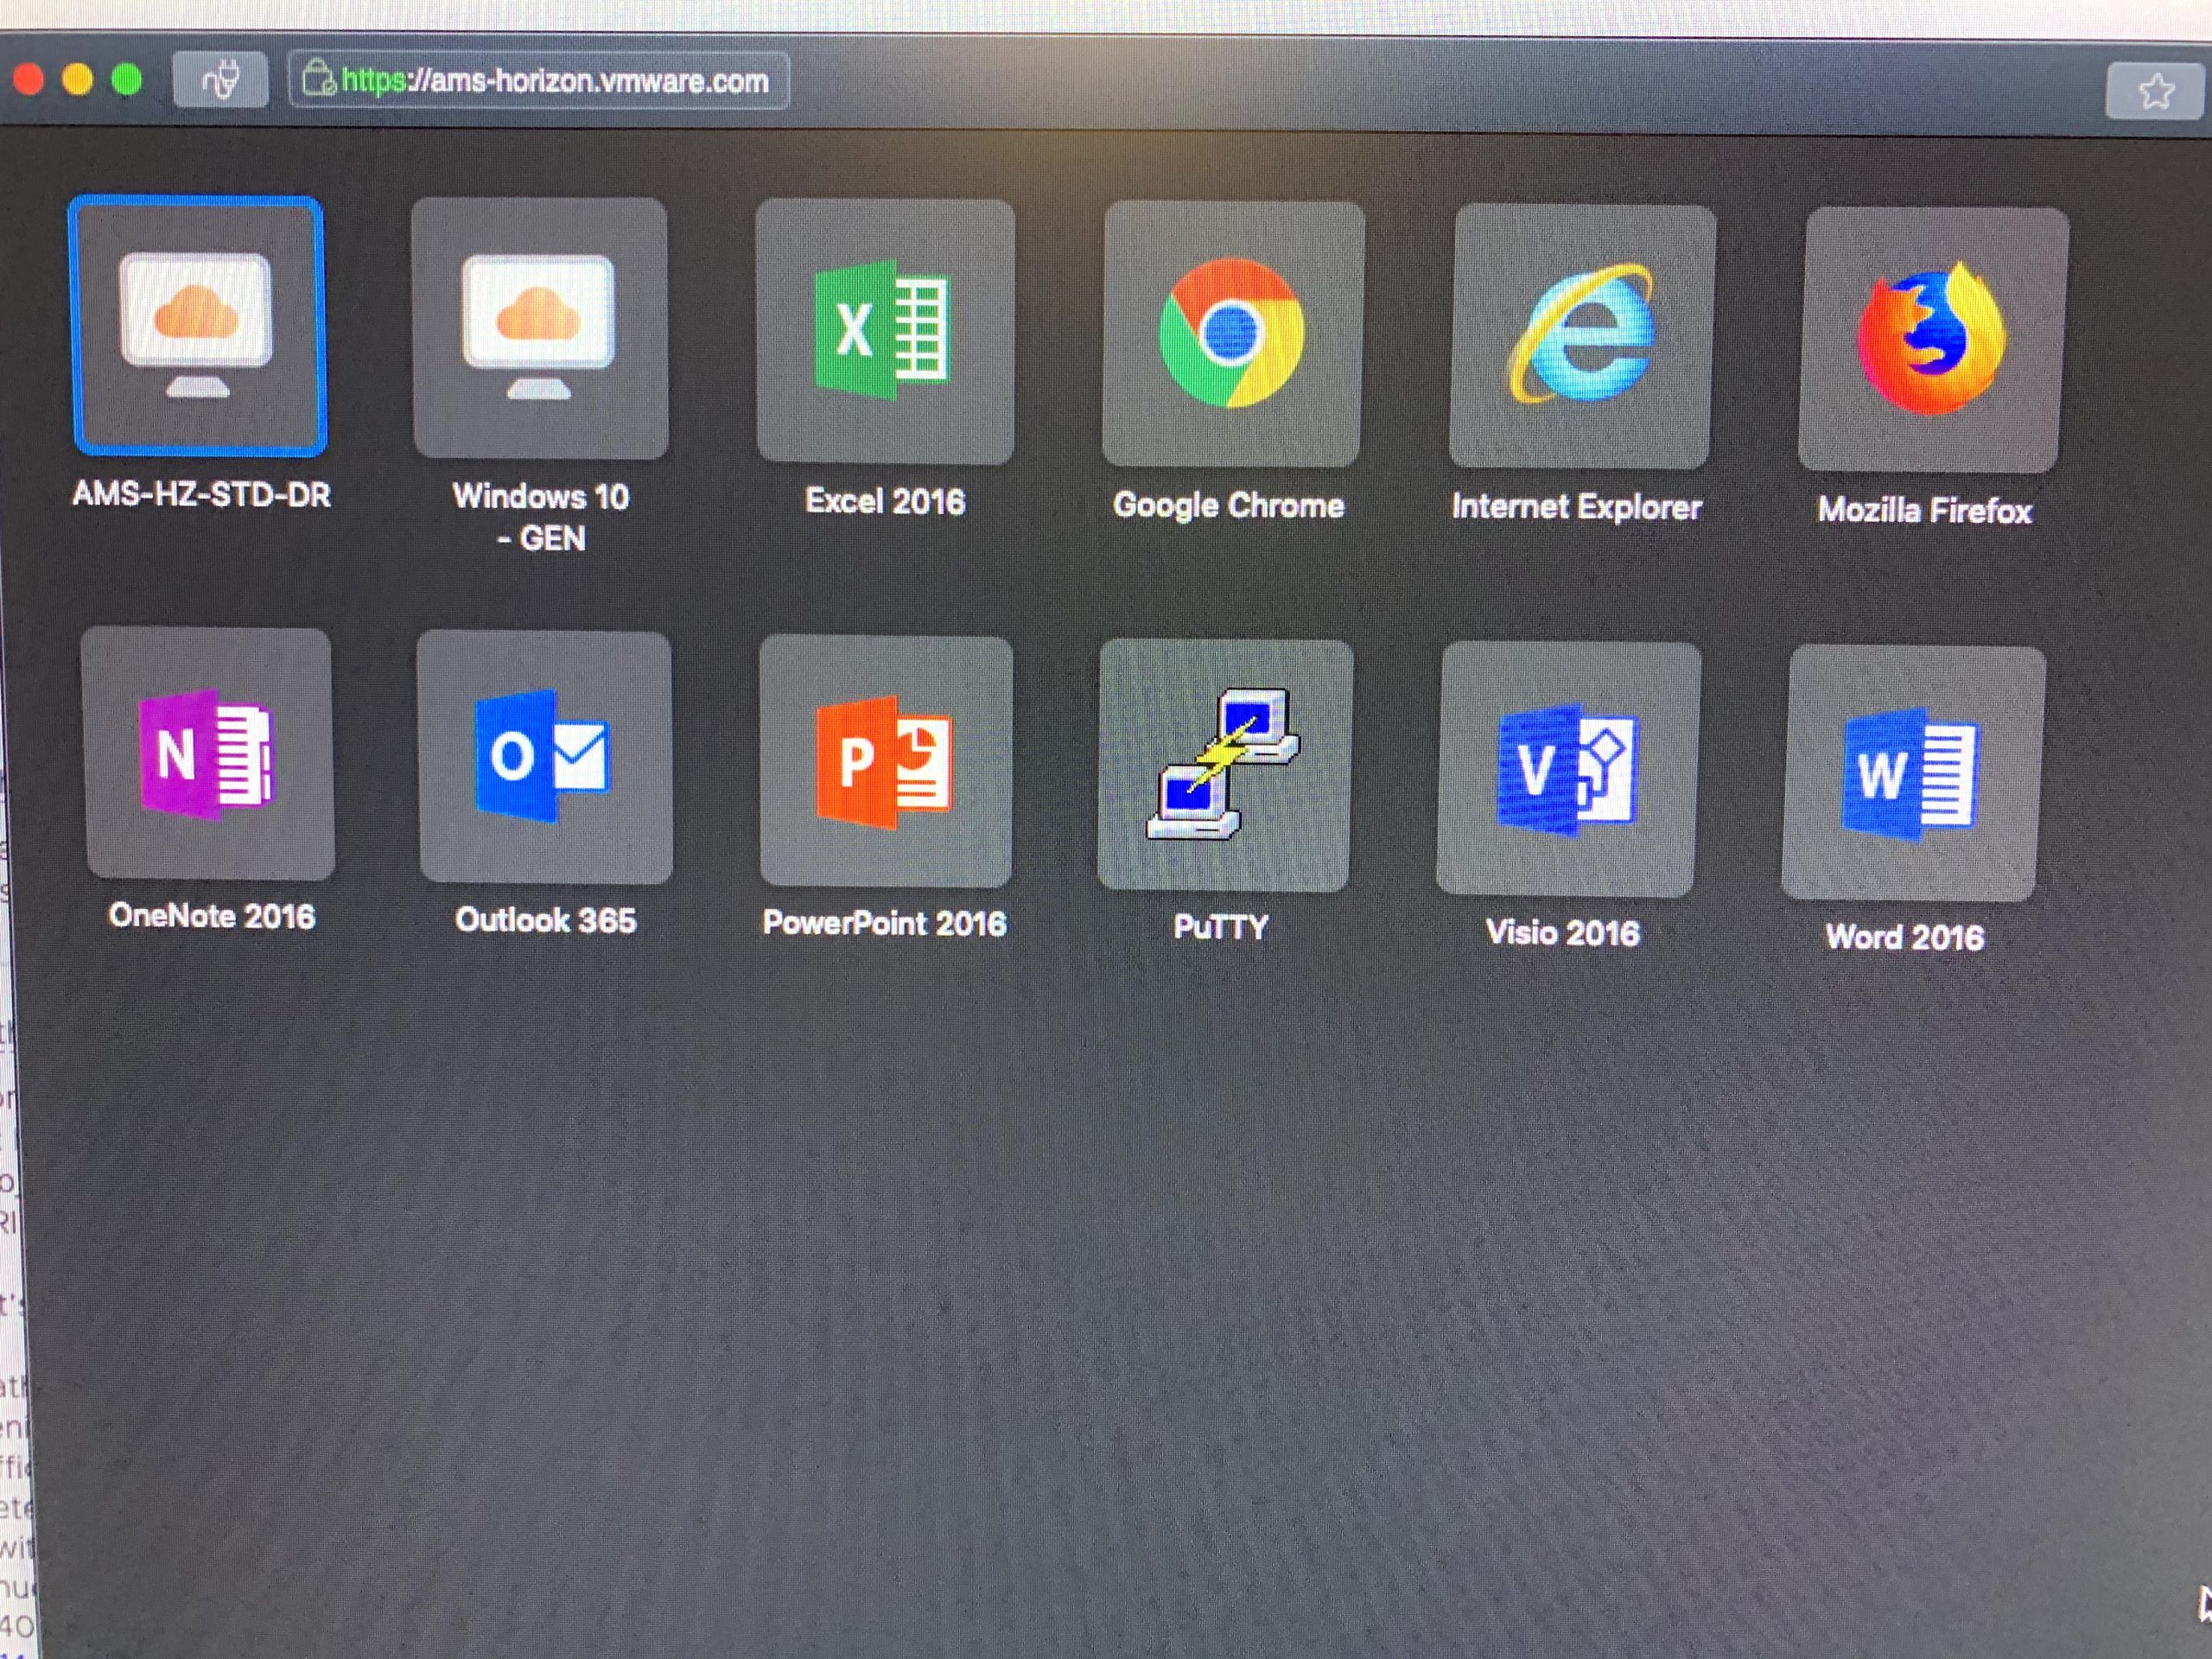Open Excel 2016 application
The height and width of the screenshot is (1659, 2212).
pyautogui.click(x=885, y=331)
